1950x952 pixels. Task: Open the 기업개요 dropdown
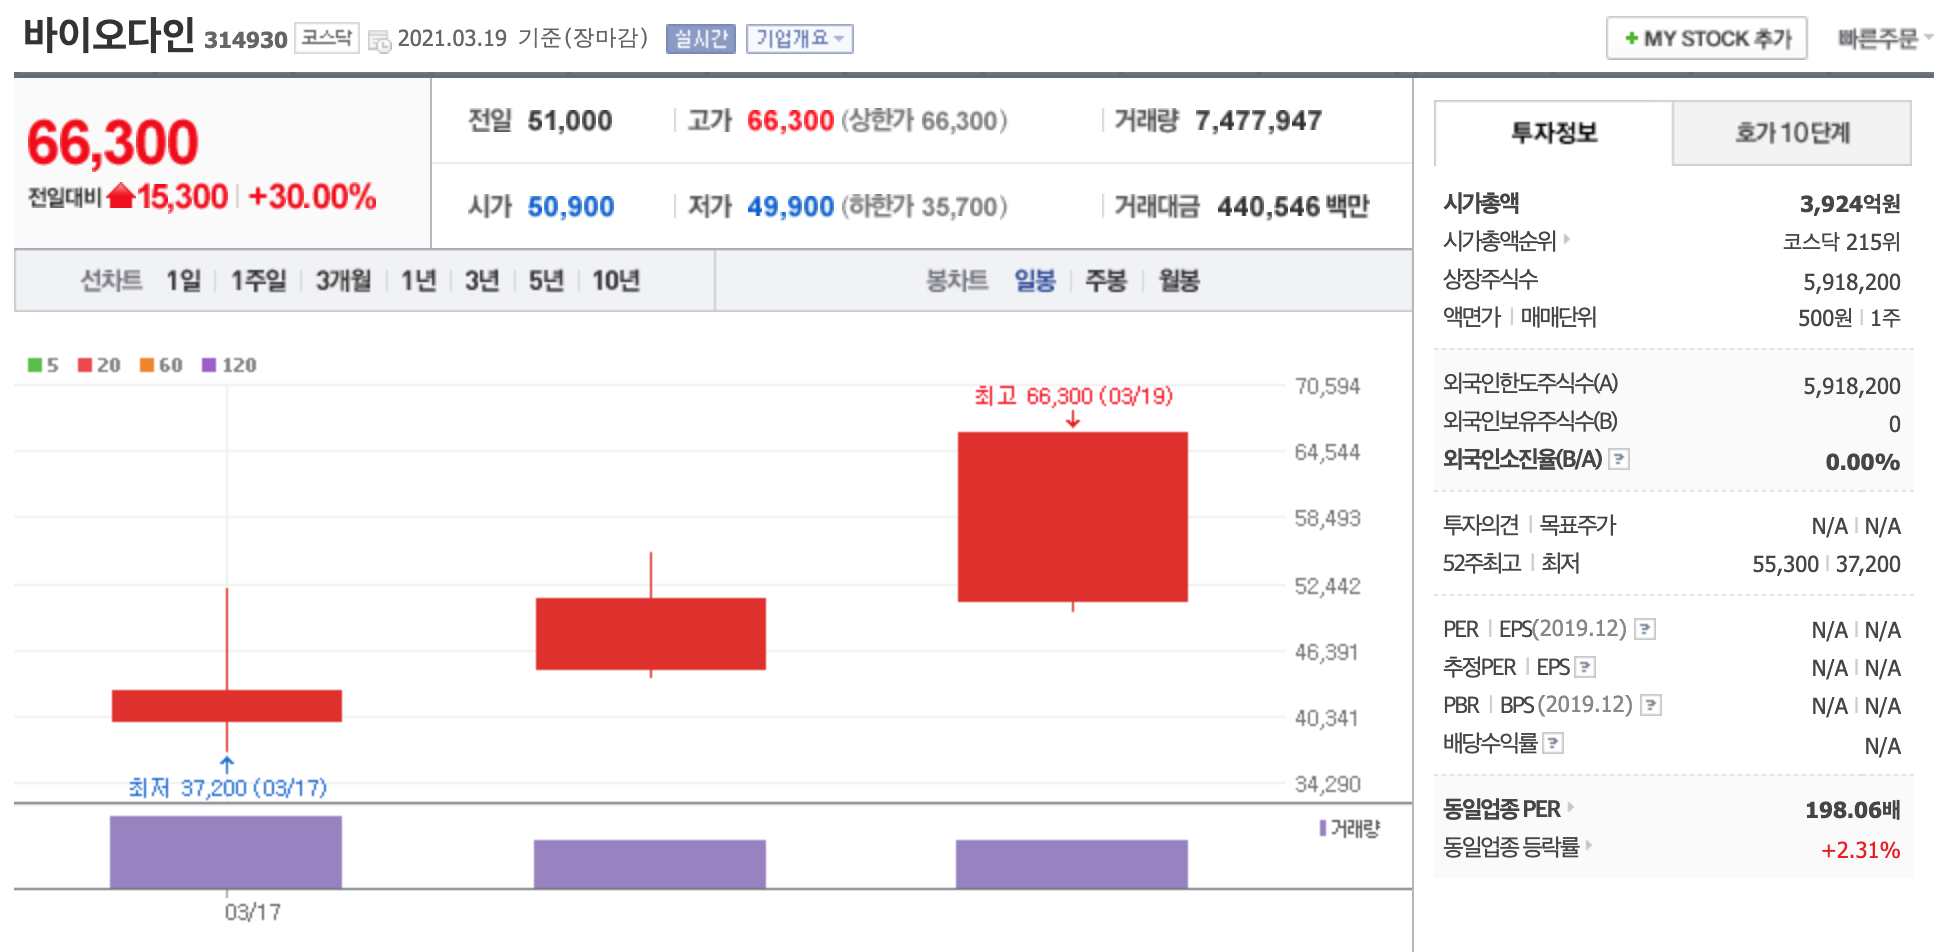pyautogui.click(x=800, y=39)
